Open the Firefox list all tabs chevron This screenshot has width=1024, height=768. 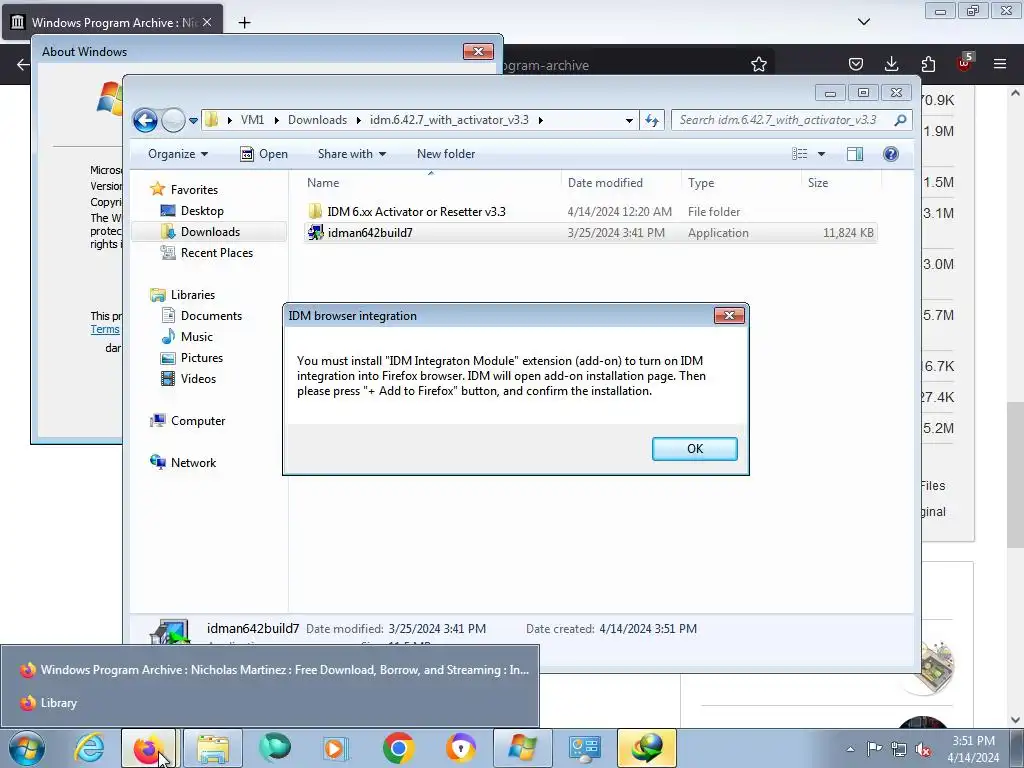[863, 22]
